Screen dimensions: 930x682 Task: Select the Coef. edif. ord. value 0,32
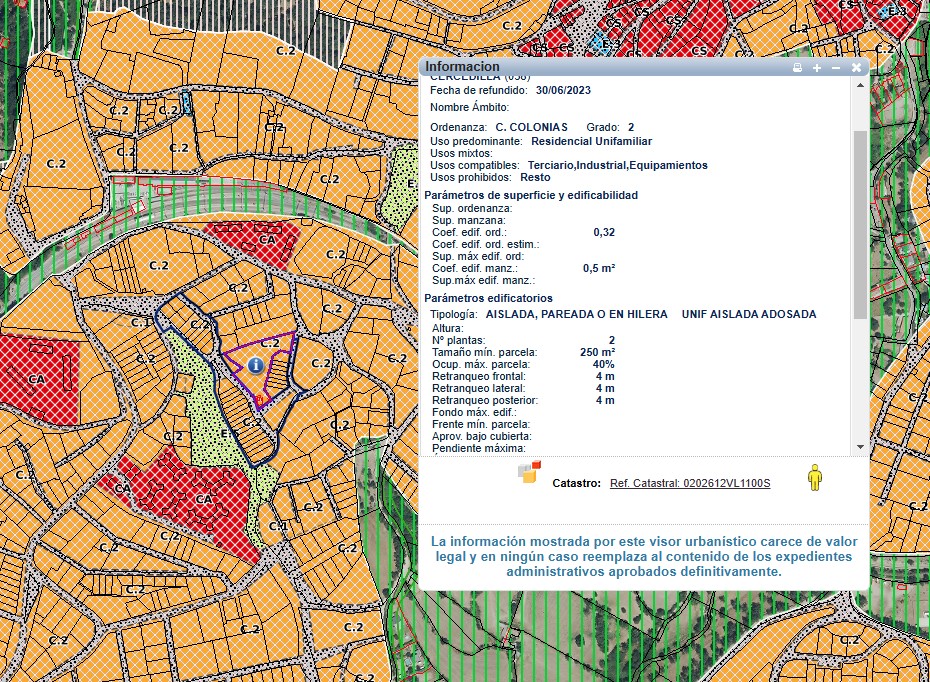point(604,232)
